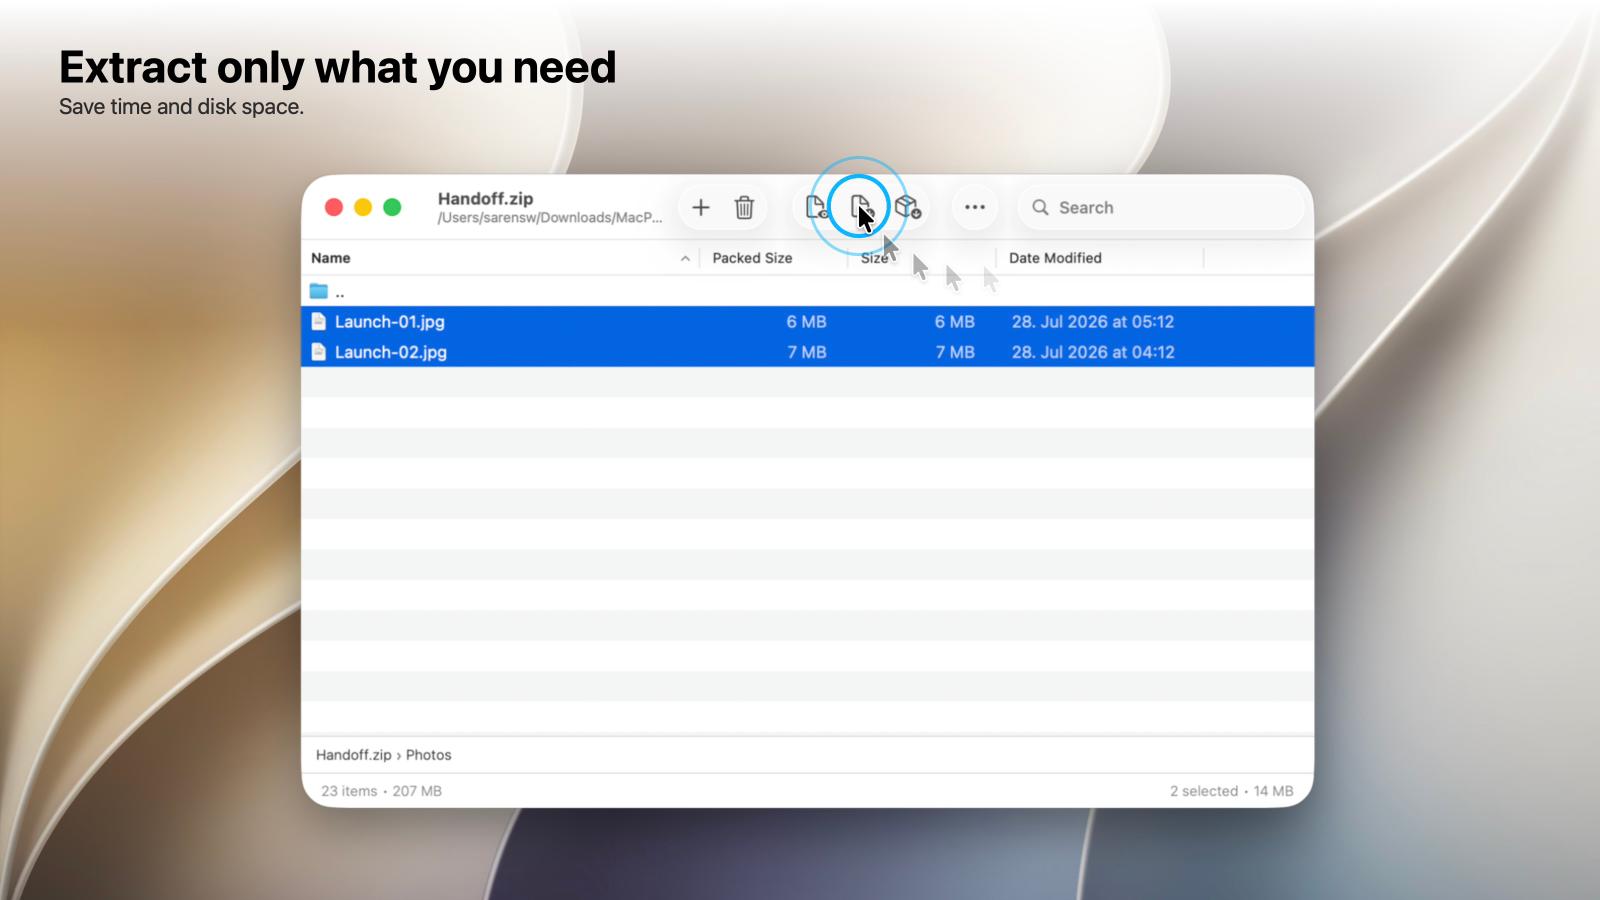Sort by the Packed Size column header
The width and height of the screenshot is (1600, 900).
point(752,258)
